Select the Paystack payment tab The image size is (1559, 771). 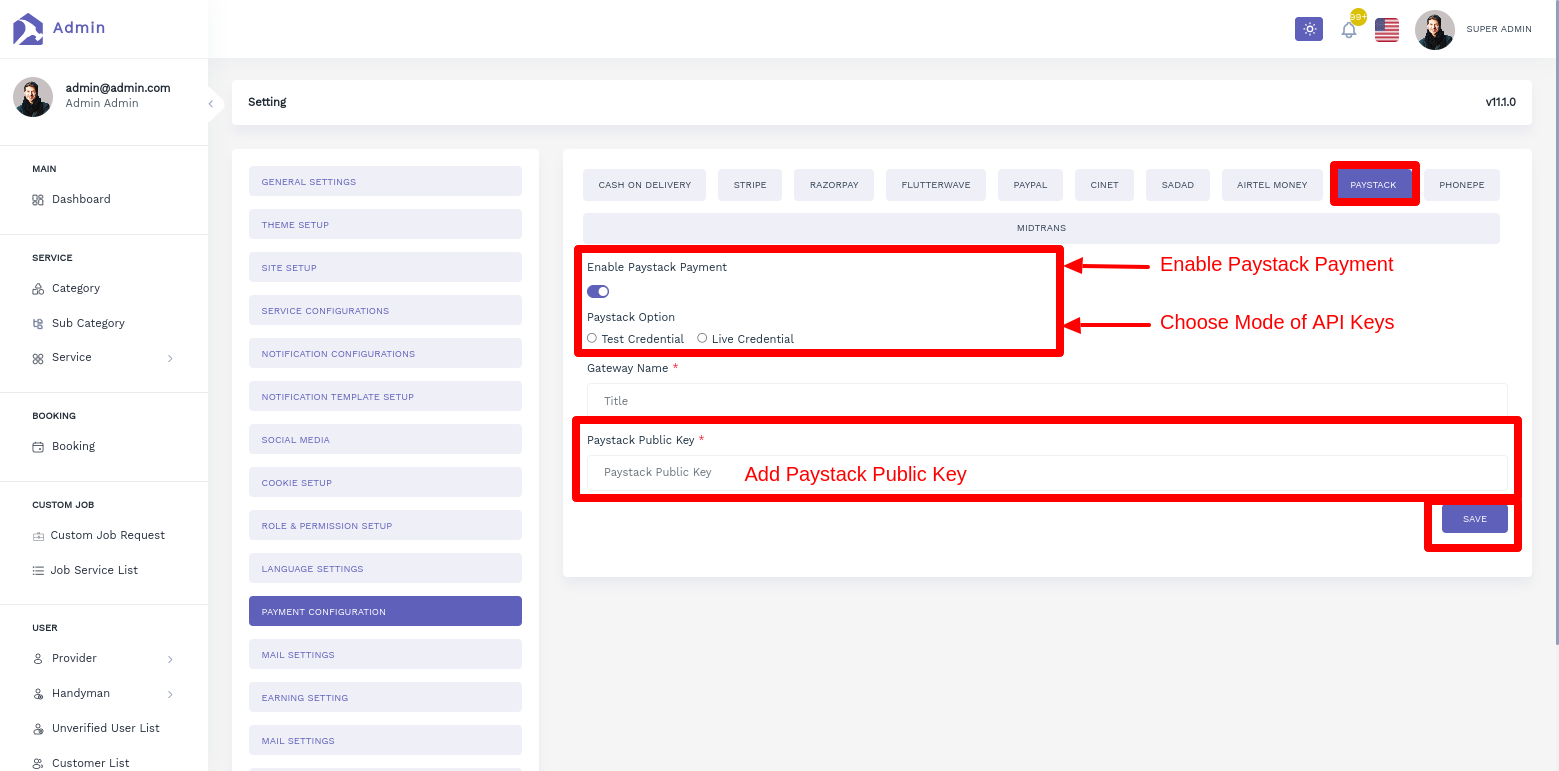[x=1373, y=185]
